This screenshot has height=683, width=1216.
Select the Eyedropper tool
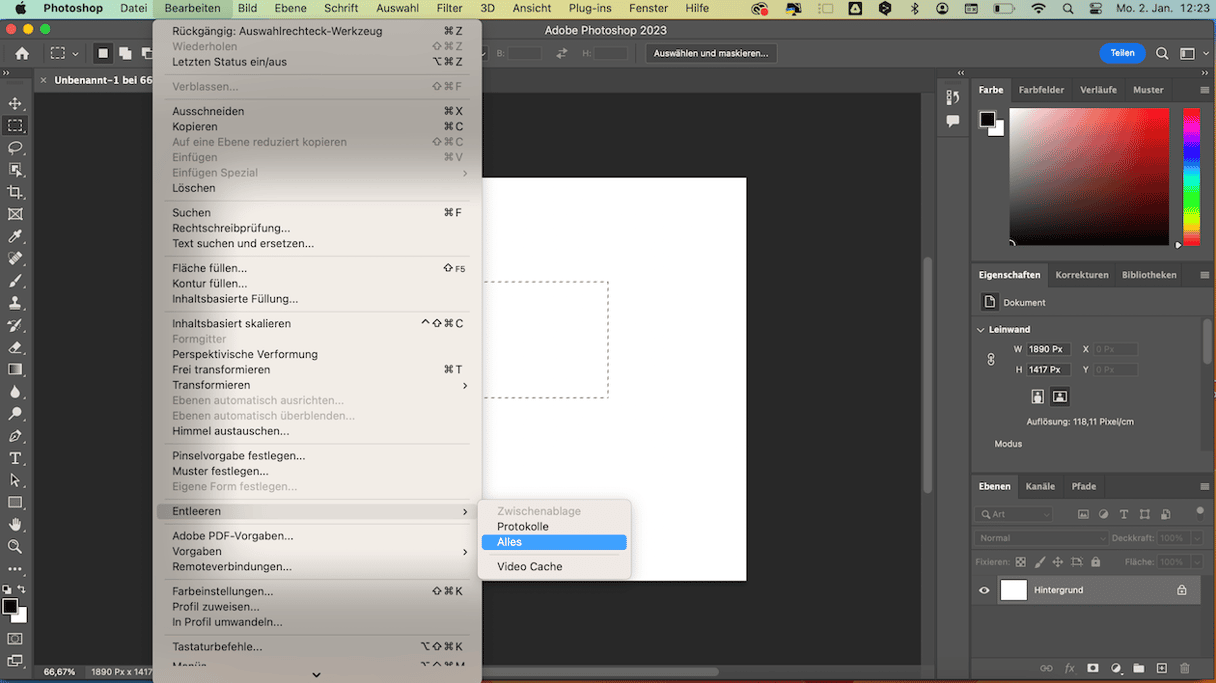pyautogui.click(x=15, y=236)
